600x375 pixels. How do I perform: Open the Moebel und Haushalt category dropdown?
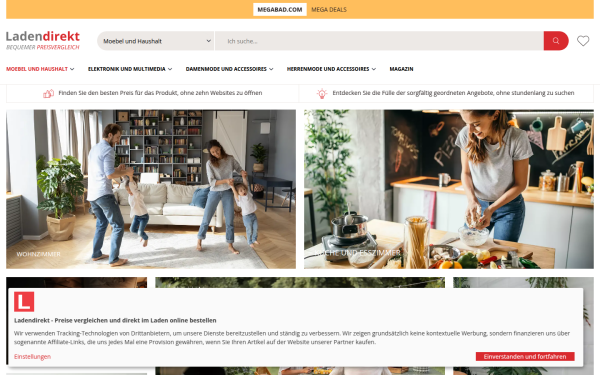pos(155,41)
